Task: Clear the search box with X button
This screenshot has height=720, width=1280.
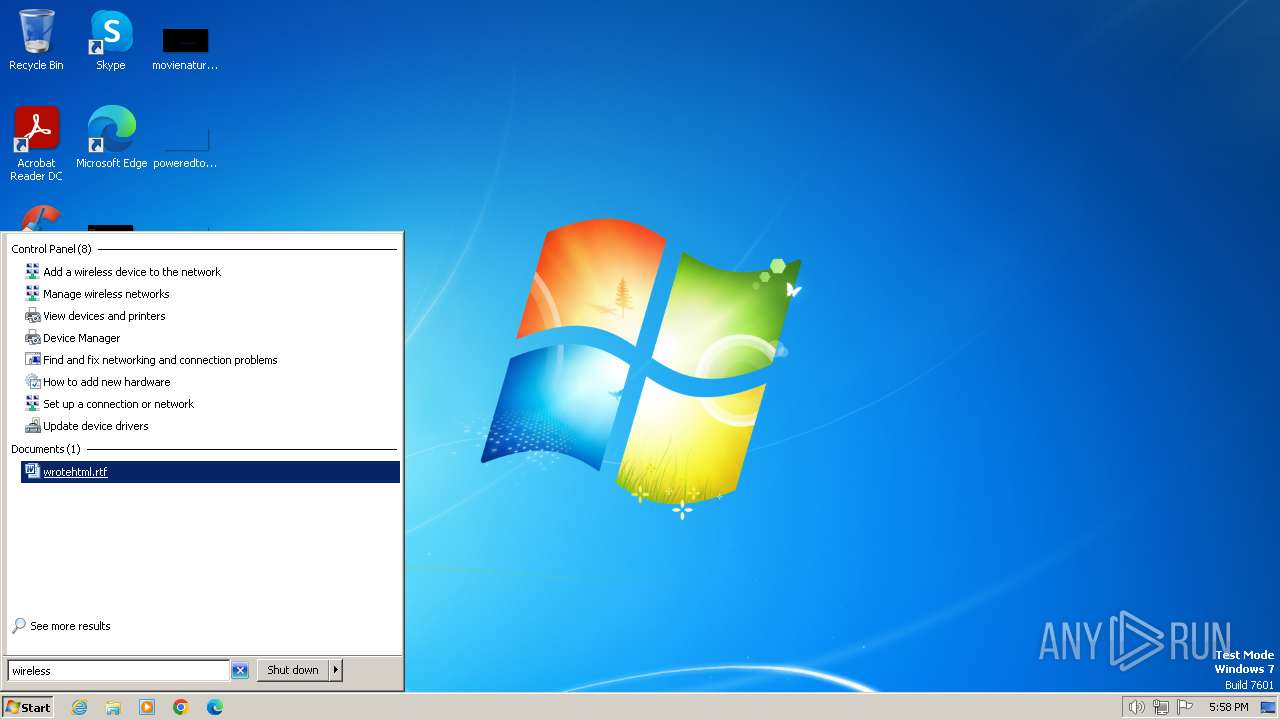Action: click(x=240, y=671)
